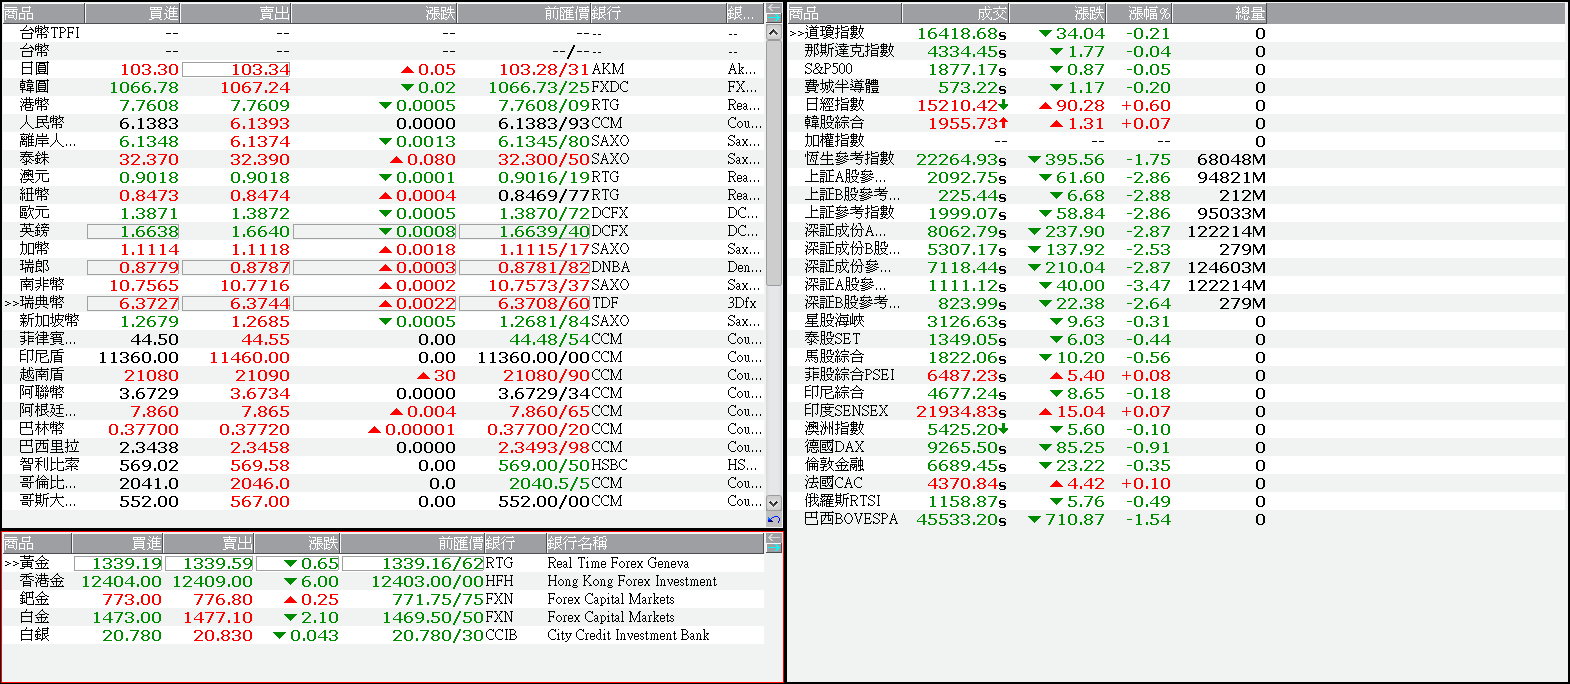The height and width of the screenshot is (684, 1570).
Task: Click the 前匯價銀行 header in forex panel
Action: (x=592, y=13)
